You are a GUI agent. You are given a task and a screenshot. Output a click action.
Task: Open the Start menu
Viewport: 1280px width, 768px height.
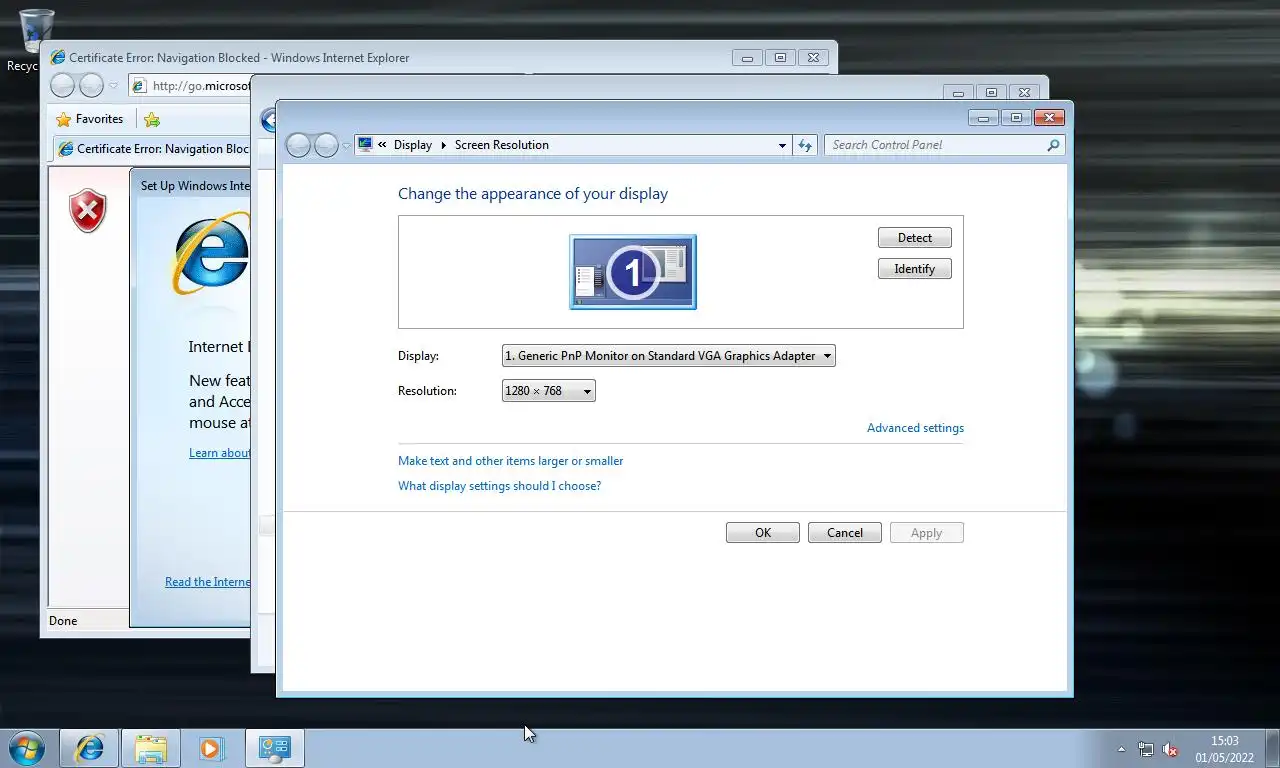(26, 748)
